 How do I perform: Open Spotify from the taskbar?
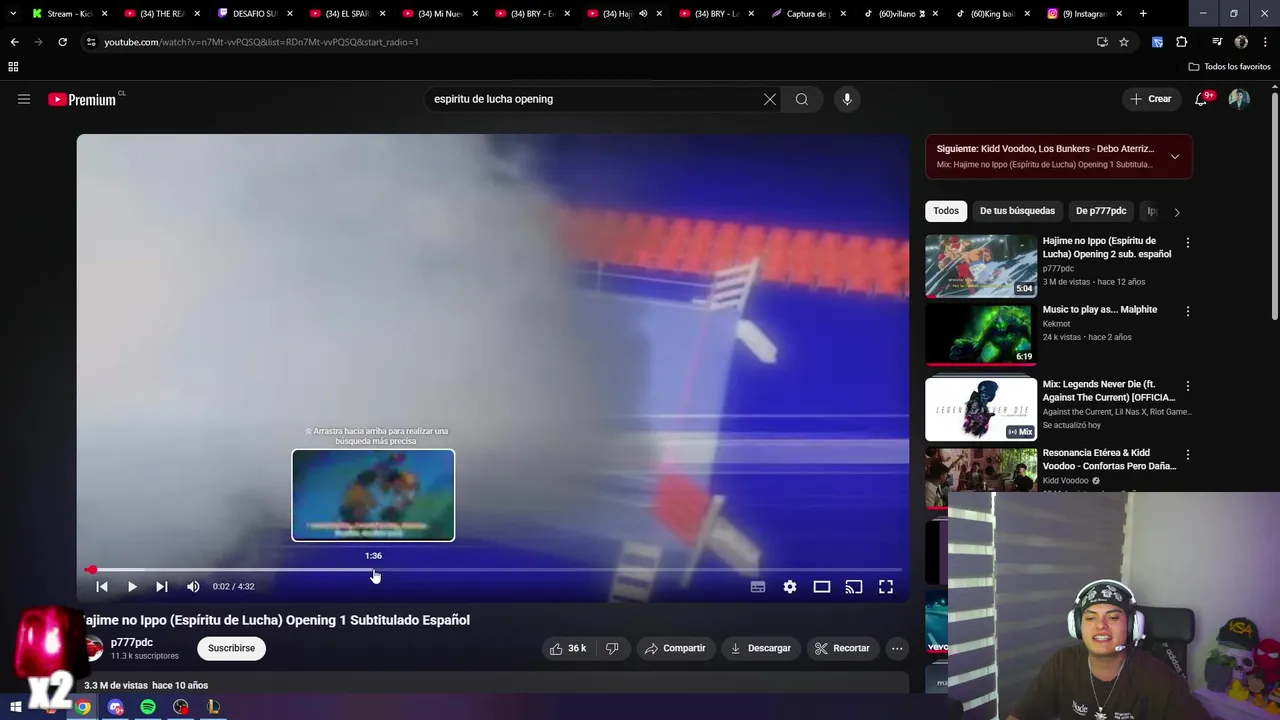coord(148,707)
